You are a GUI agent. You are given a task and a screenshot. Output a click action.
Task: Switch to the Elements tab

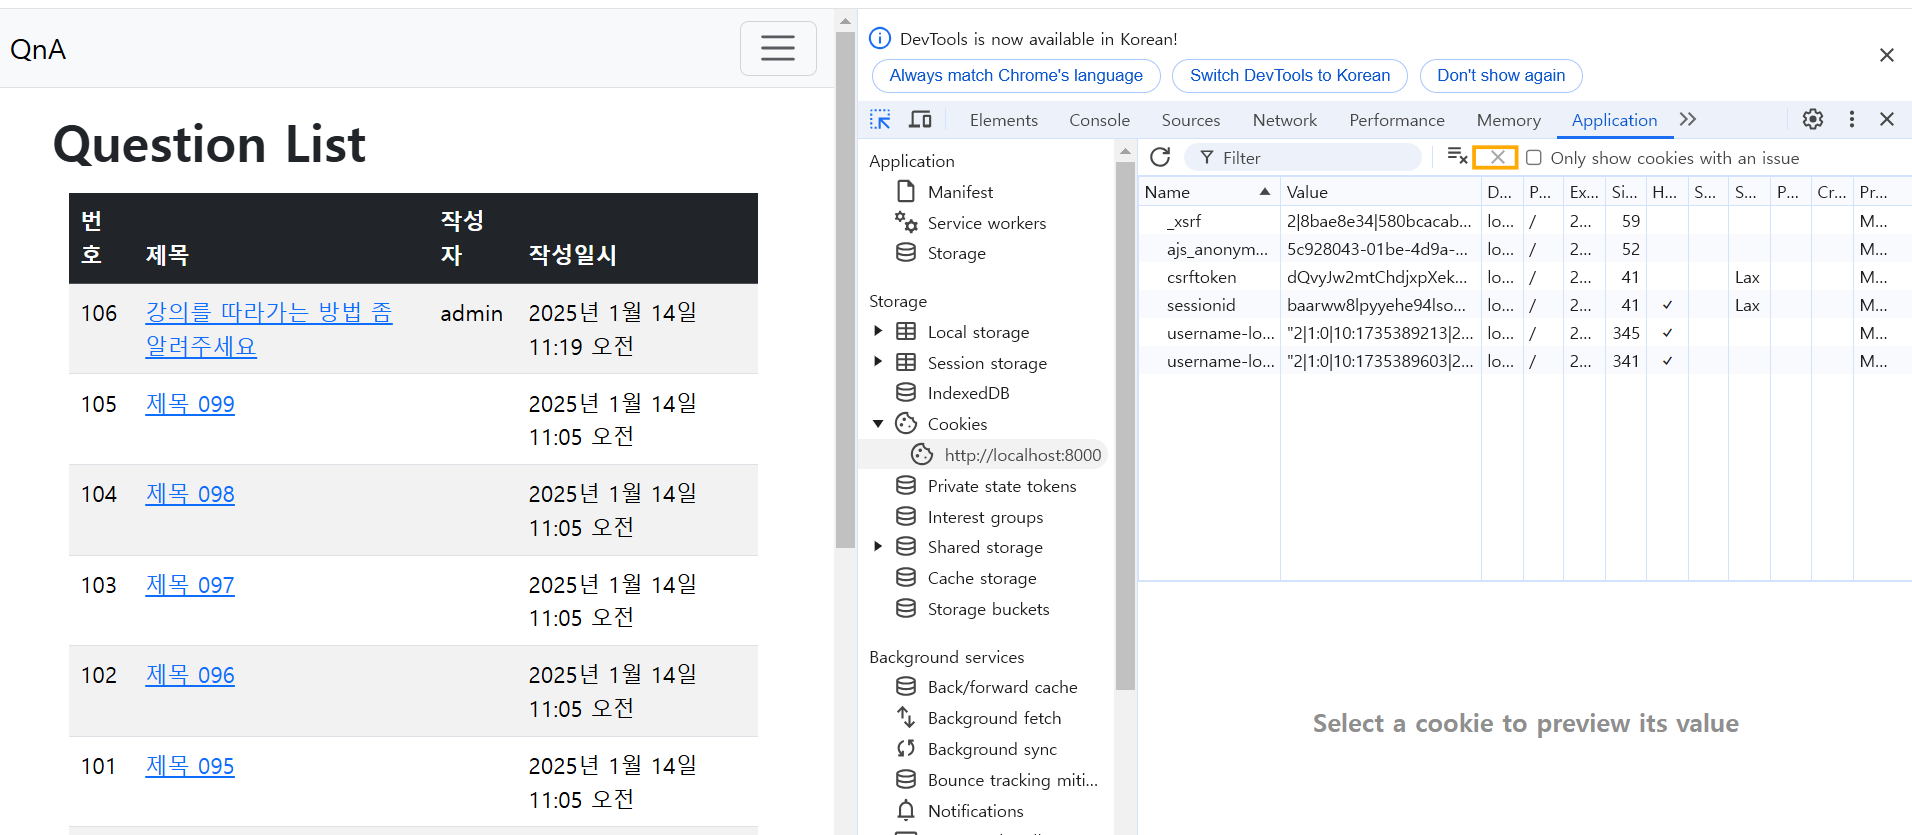[x=1003, y=120]
